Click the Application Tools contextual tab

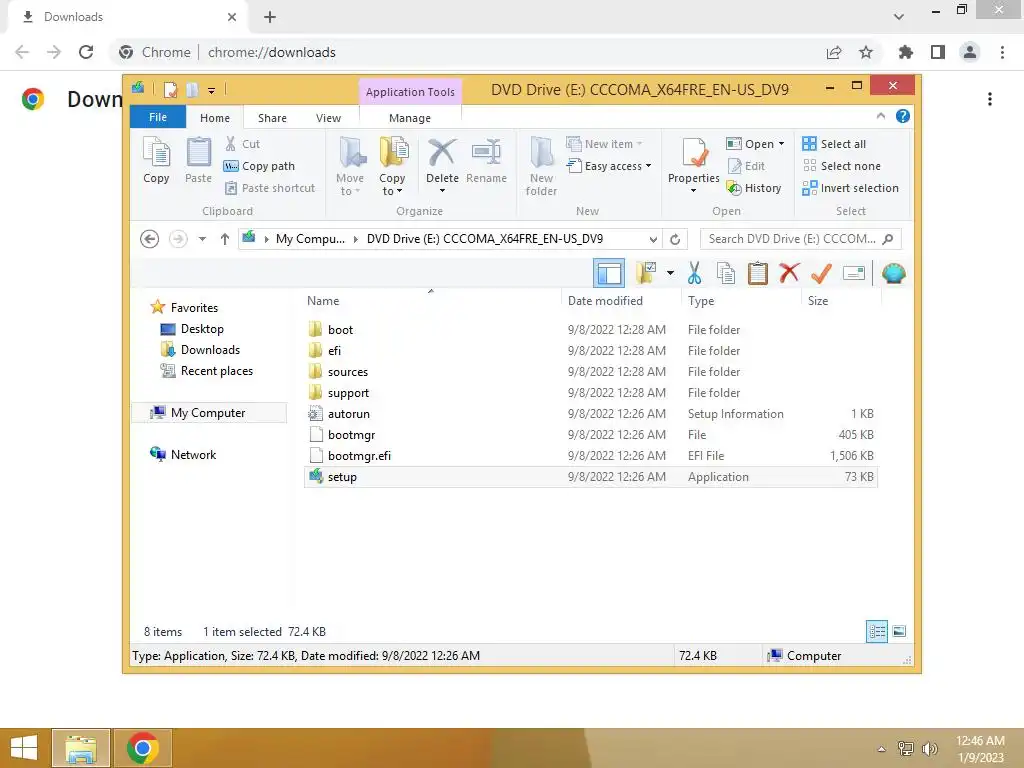[x=410, y=92]
